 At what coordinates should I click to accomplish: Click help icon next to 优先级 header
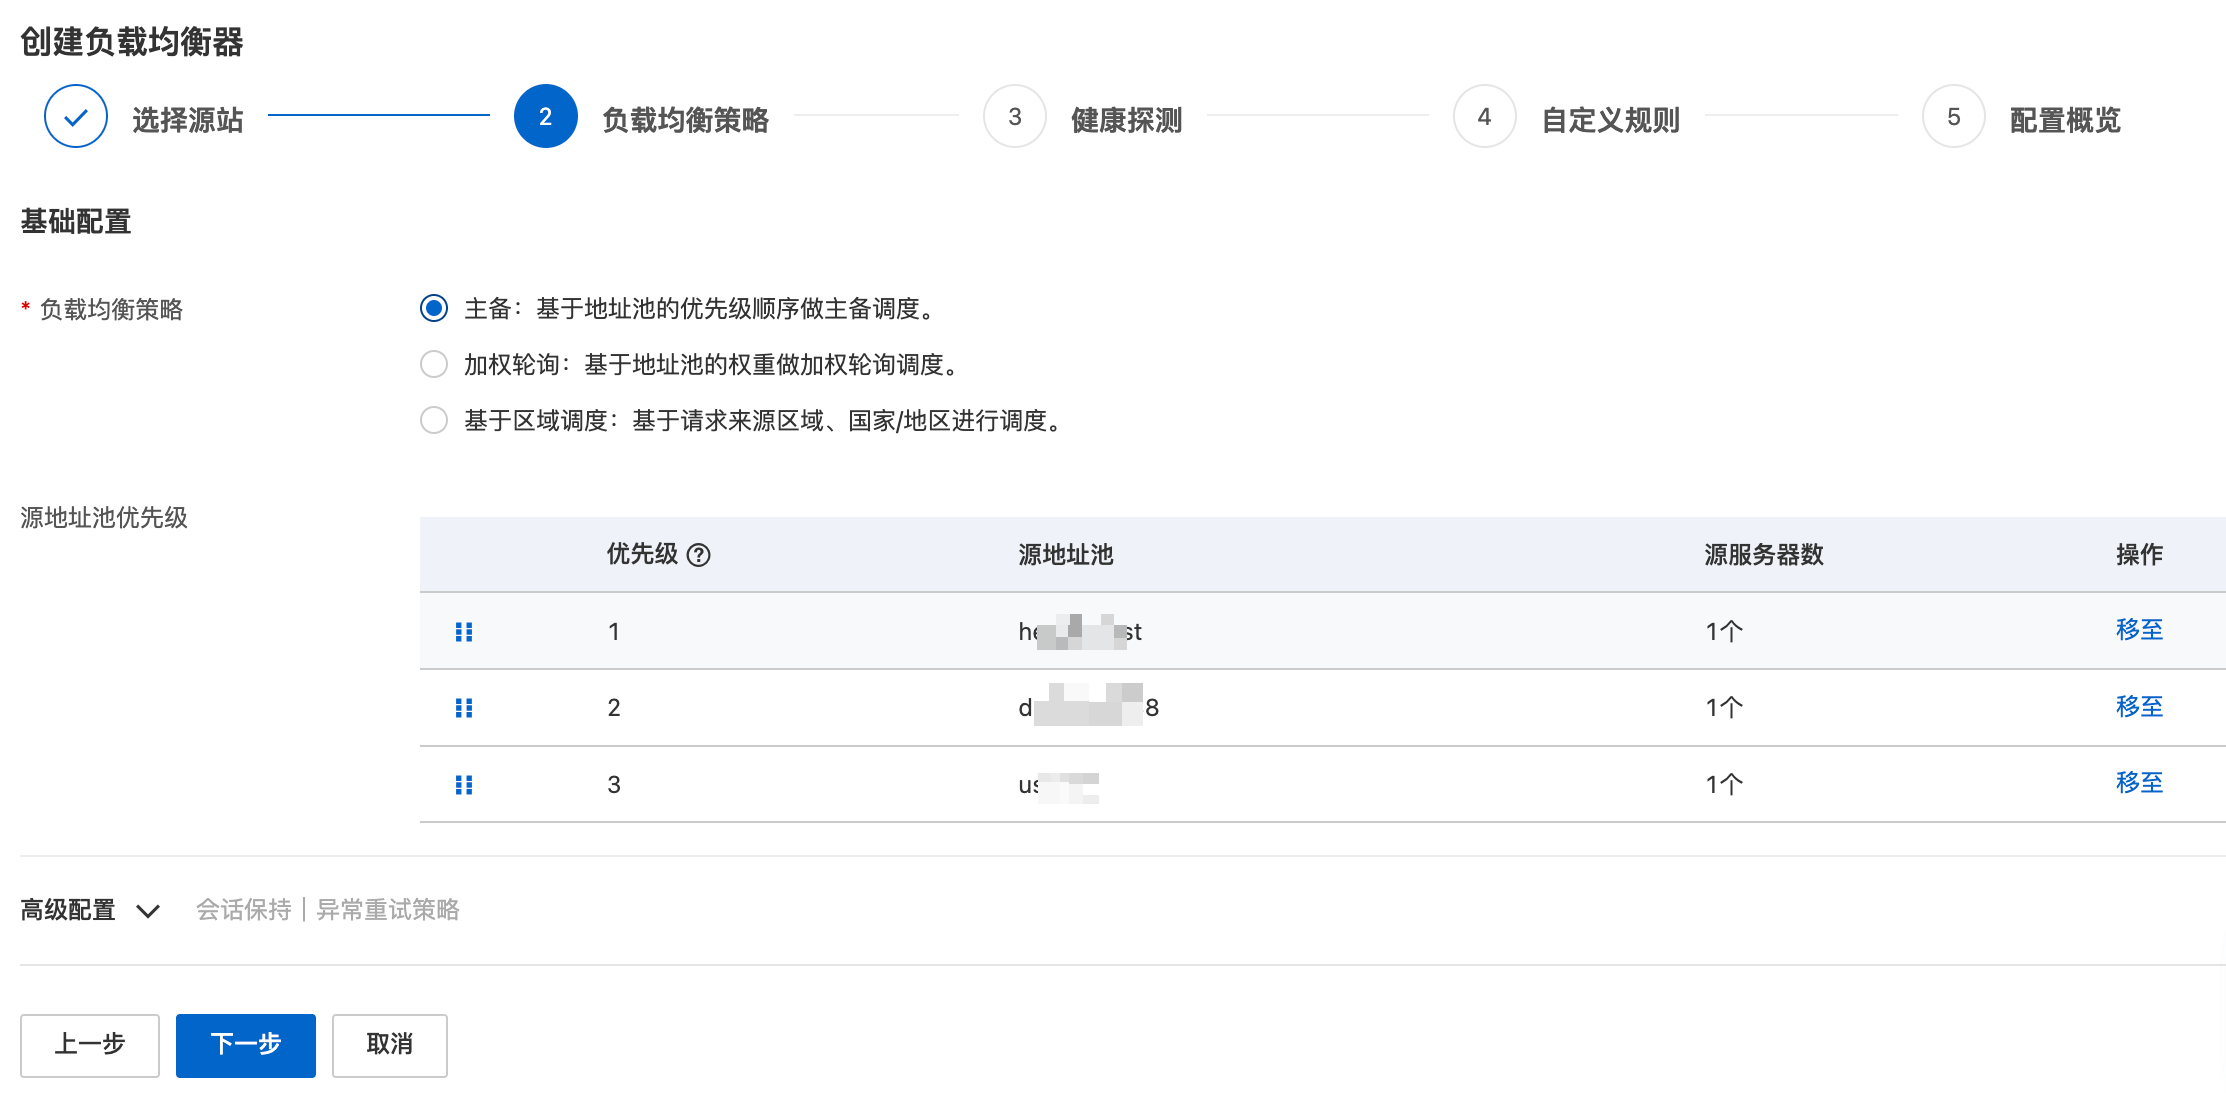(699, 555)
